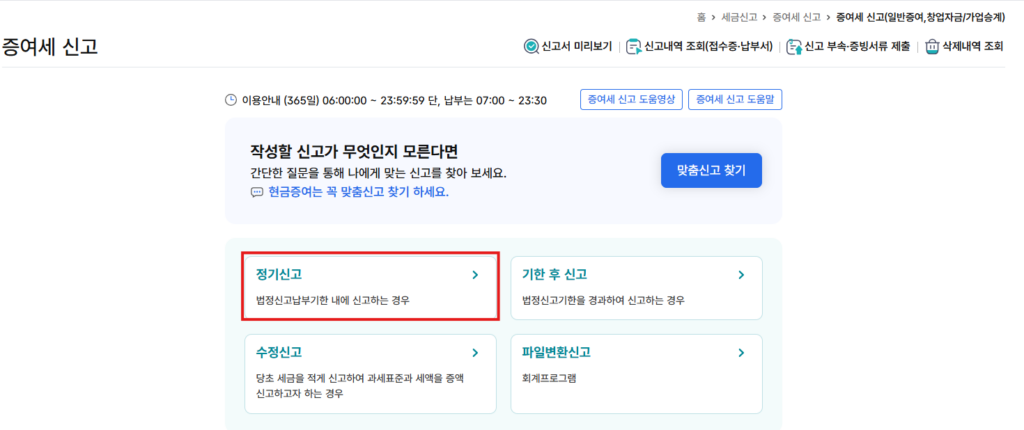The width and height of the screenshot is (1024, 430).
Task: Open the 현금증여는 꼭 맞춤신고 찾기 link
Action: click(359, 193)
